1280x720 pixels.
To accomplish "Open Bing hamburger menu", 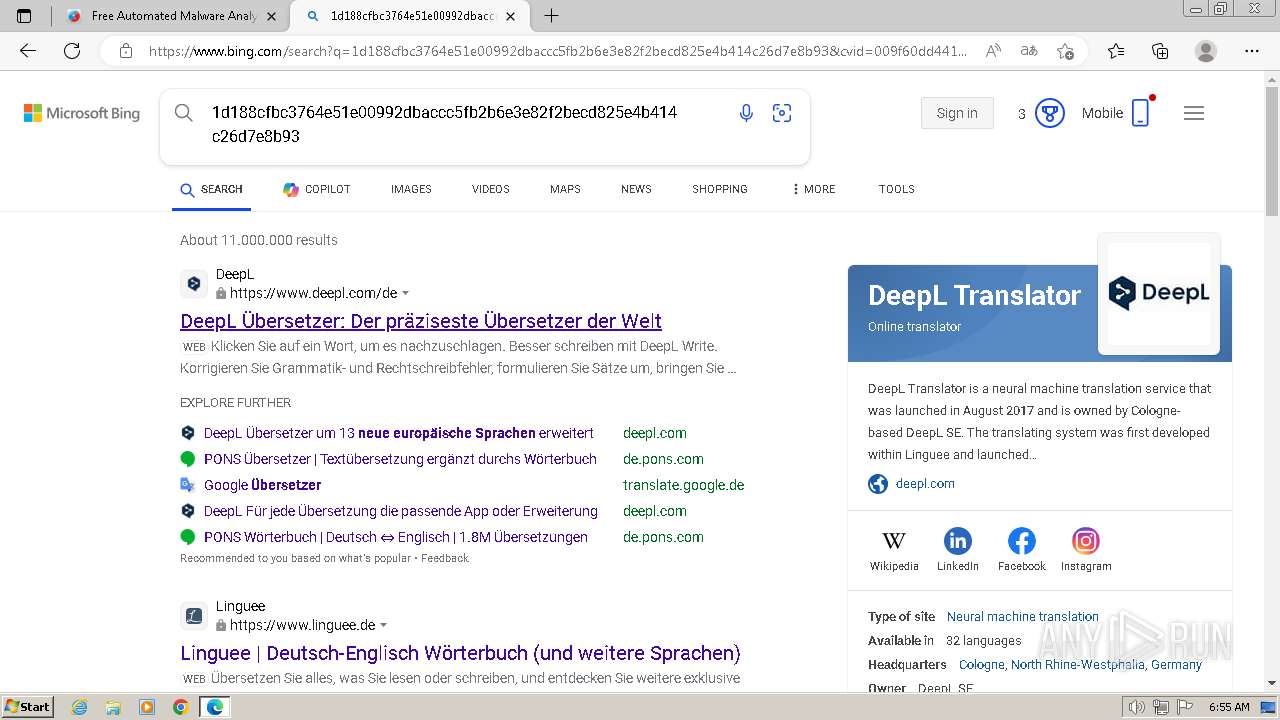I will tap(1194, 113).
